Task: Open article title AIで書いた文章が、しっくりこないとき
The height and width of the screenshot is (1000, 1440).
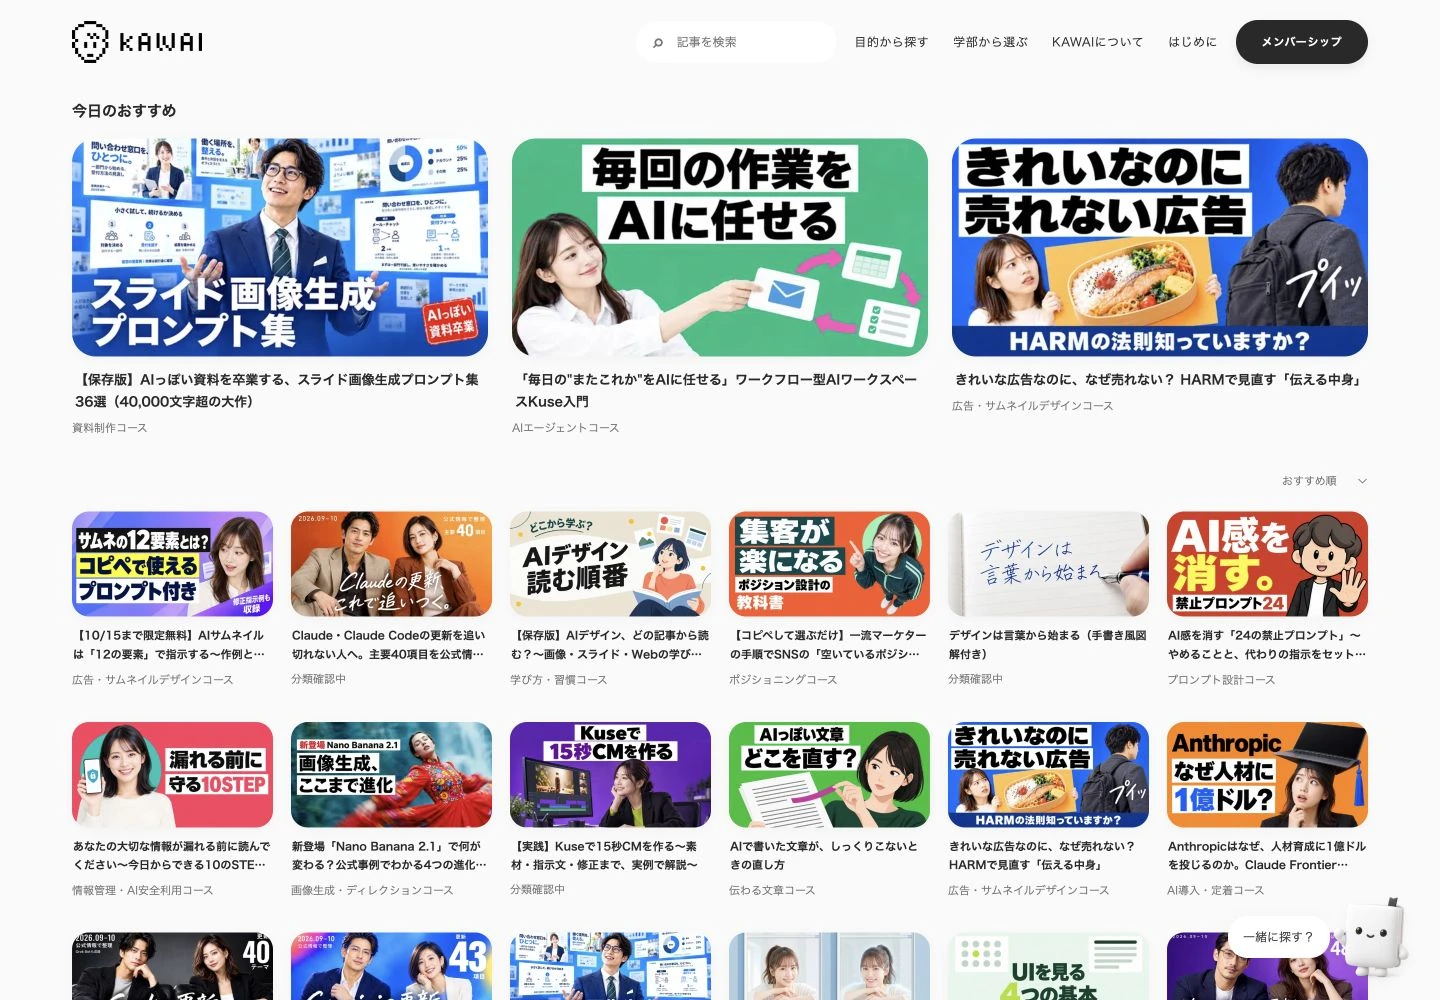Action: tap(824, 856)
